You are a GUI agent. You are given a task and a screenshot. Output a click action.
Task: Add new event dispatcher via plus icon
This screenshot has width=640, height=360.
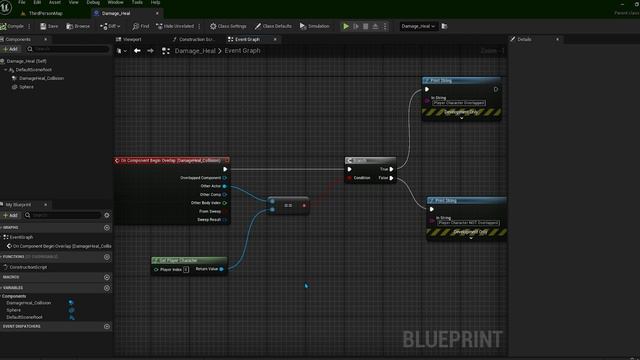(107, 326)
